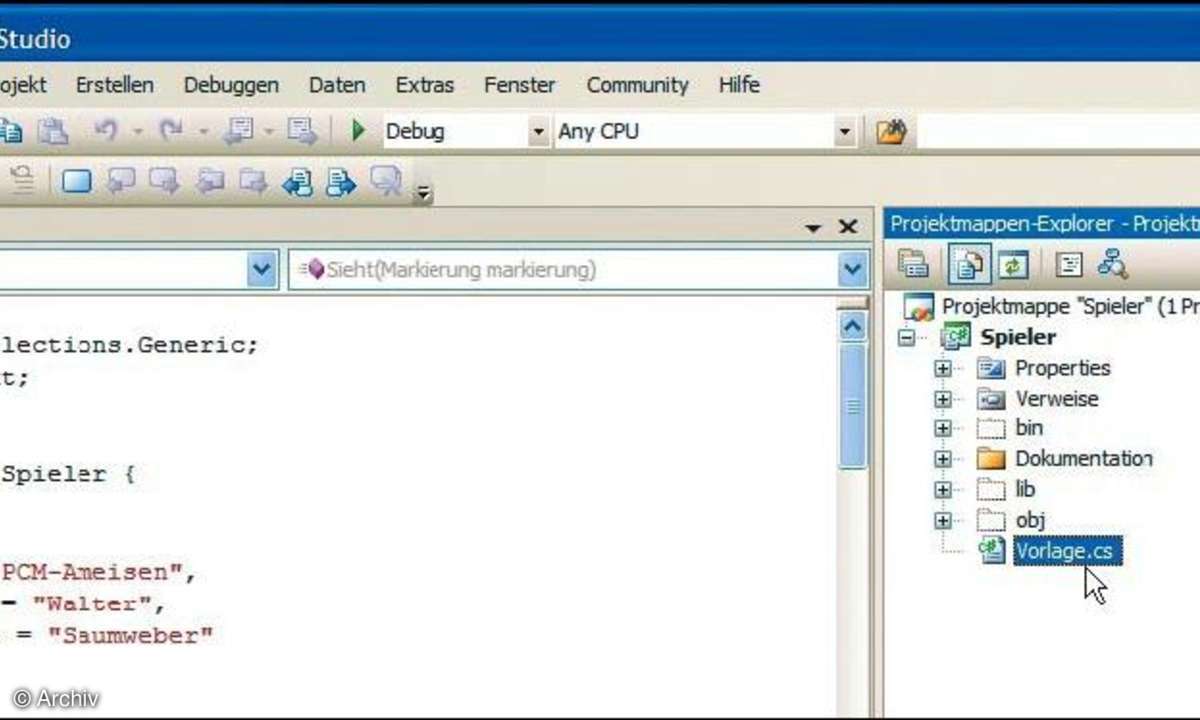Open the Extras menu

(424, 85)
